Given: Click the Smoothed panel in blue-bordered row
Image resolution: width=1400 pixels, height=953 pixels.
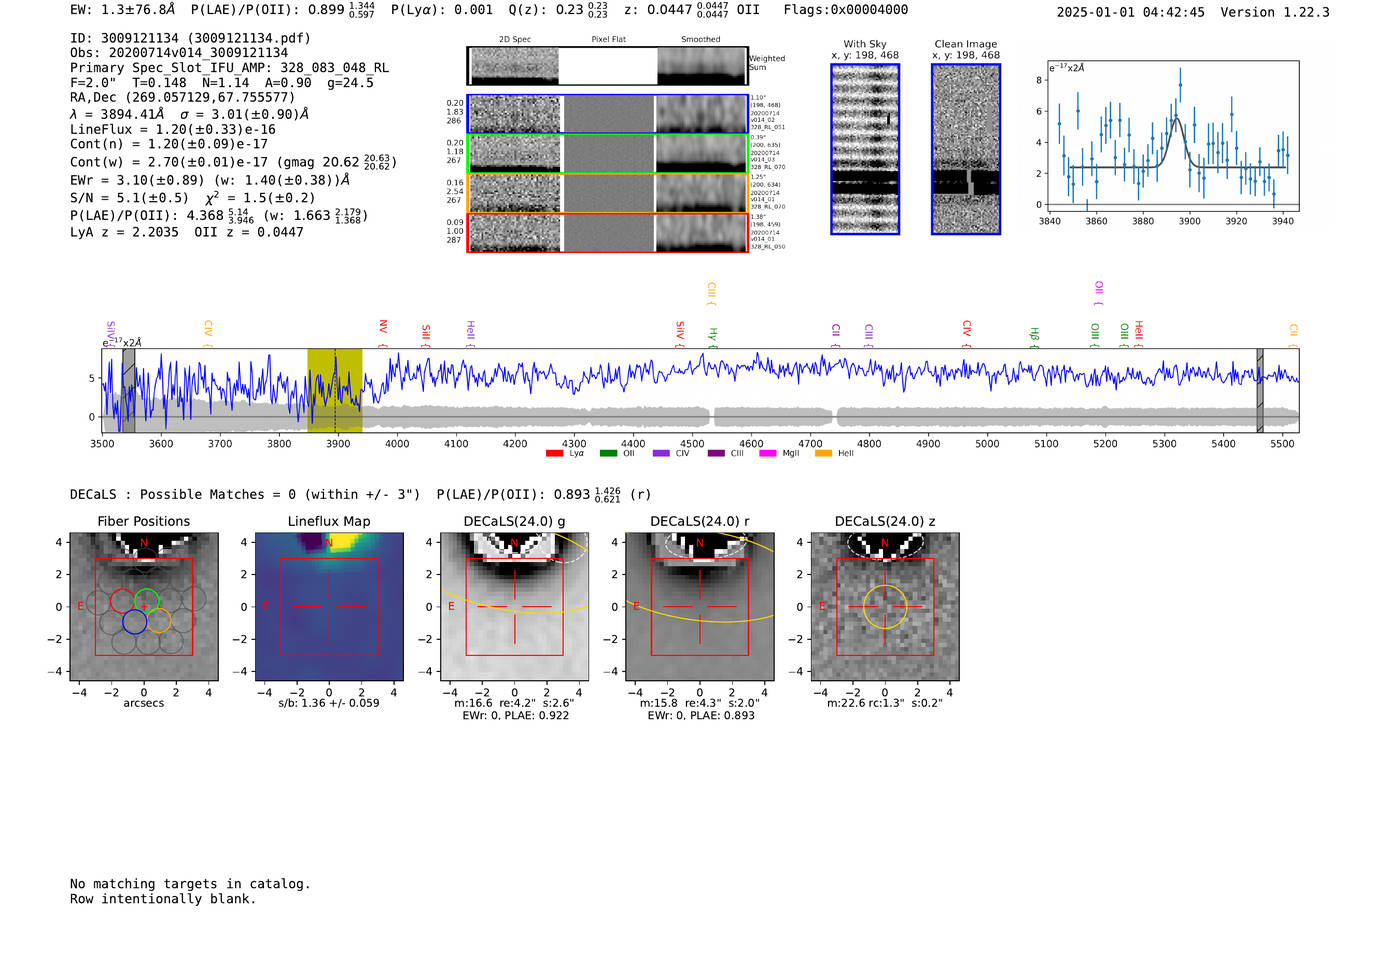Looking at the screenshot, I should point(702,114).
